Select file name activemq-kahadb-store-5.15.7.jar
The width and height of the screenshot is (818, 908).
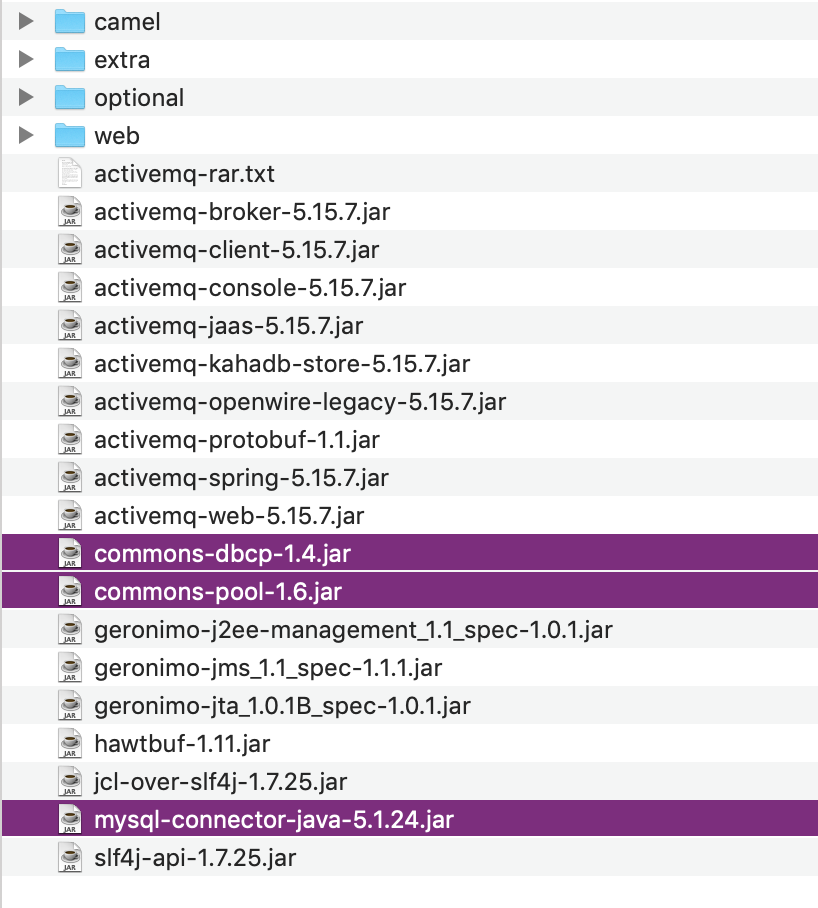coord(282,364)
